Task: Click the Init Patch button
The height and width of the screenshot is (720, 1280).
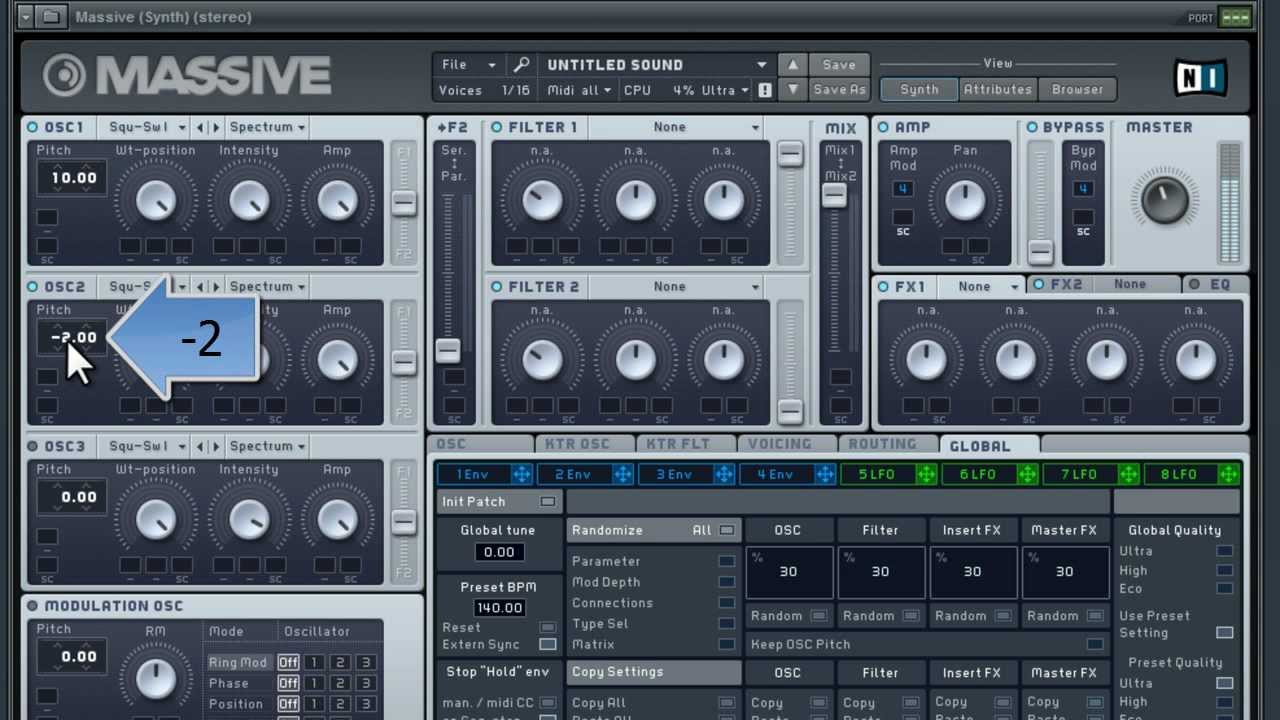Action: point(499,502)
